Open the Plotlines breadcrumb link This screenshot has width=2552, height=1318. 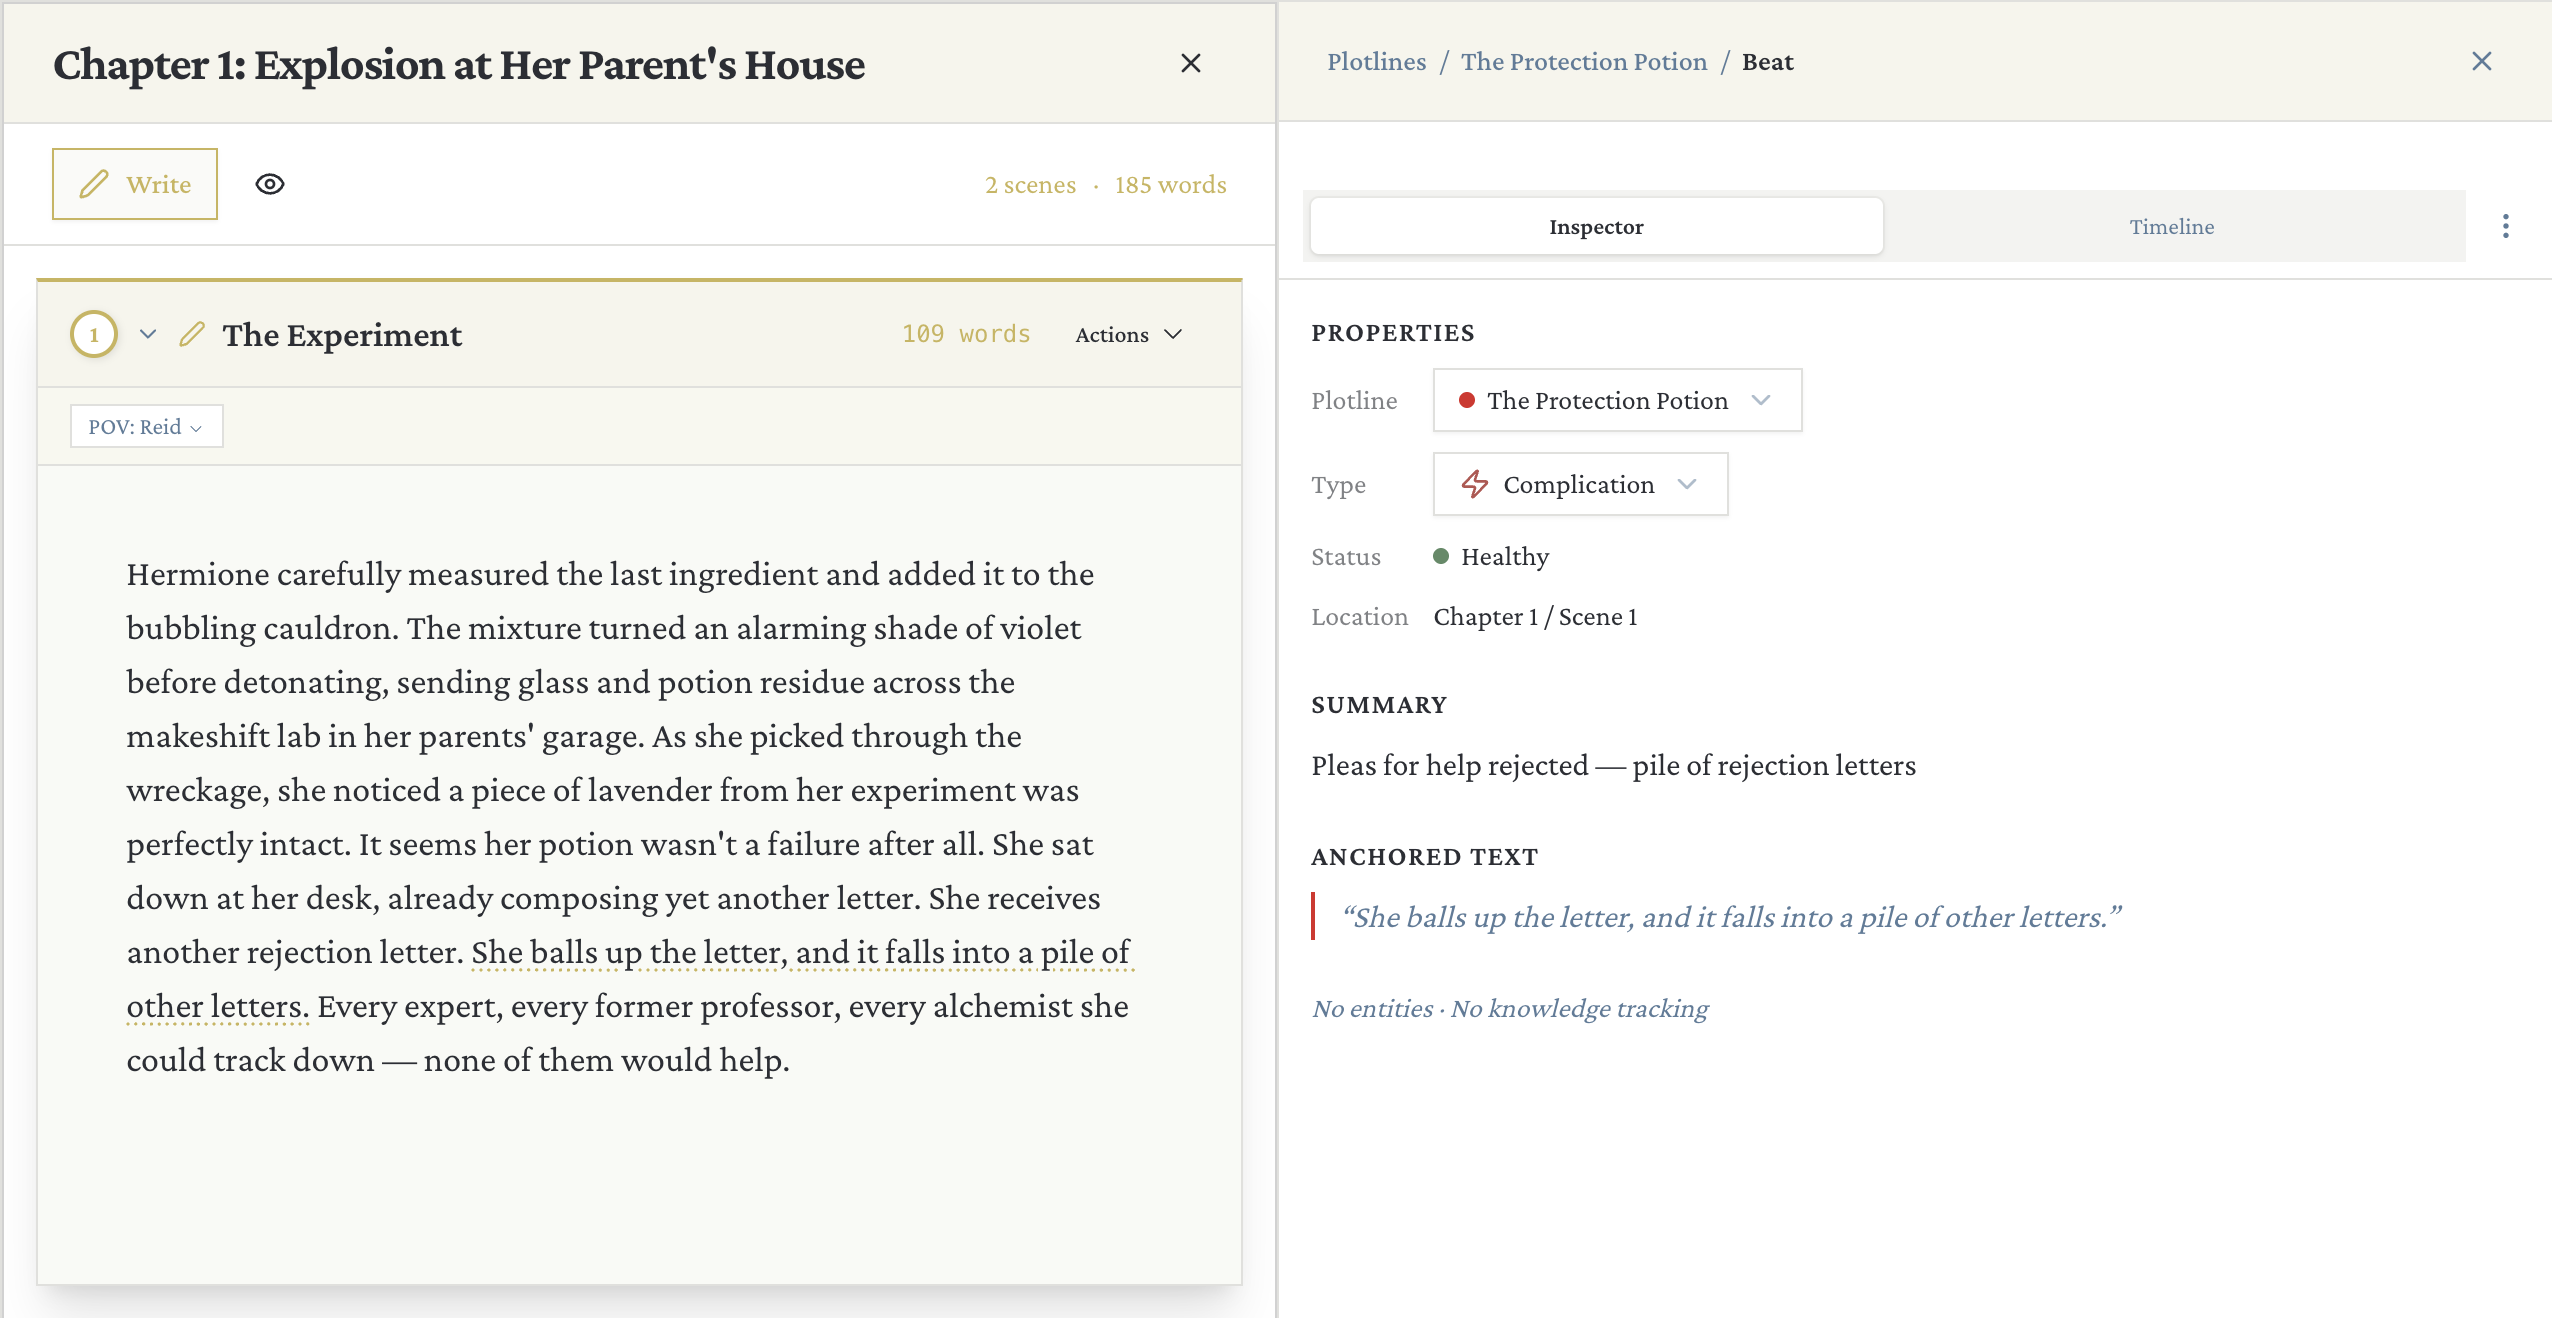point(1377,61)
